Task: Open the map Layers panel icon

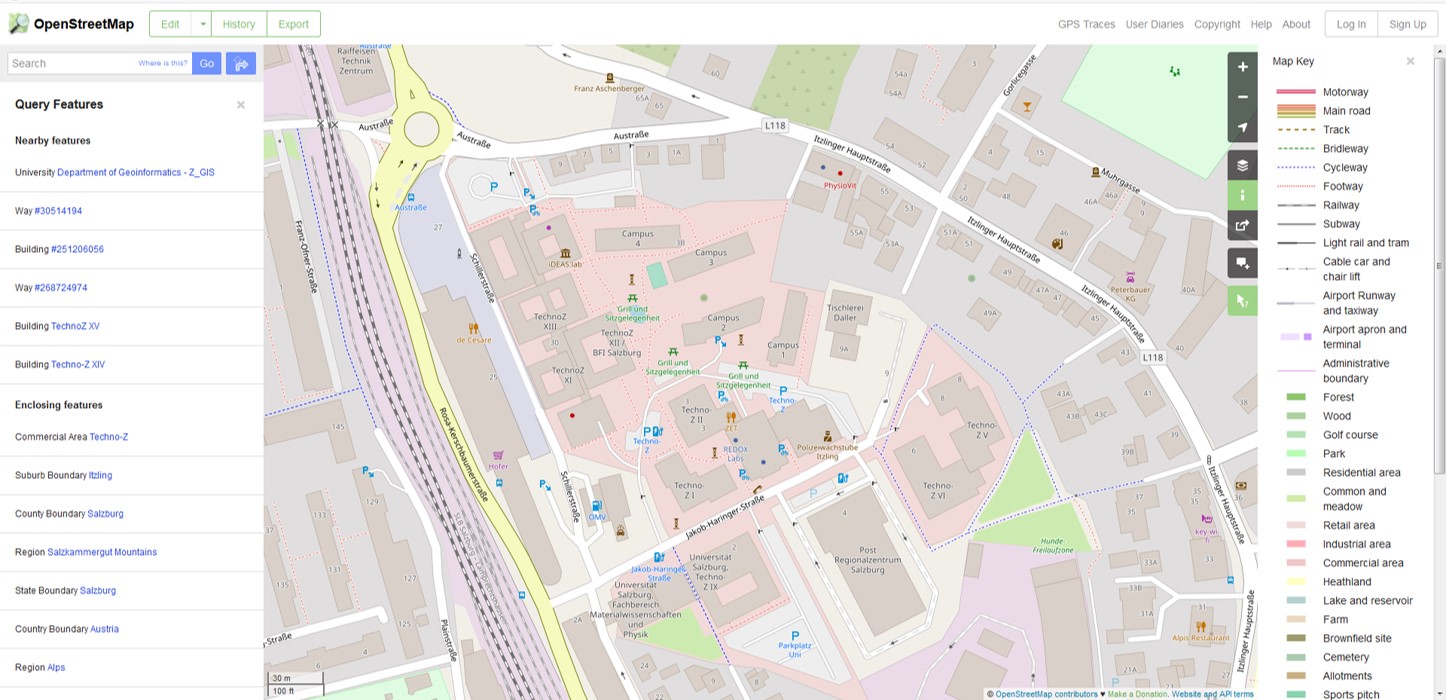Action: [x=1242, y=165]
